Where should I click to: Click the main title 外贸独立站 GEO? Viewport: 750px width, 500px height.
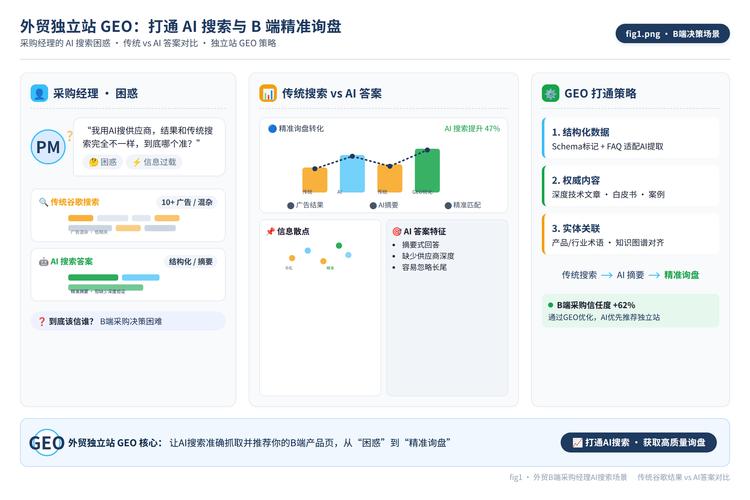[181, 26]
